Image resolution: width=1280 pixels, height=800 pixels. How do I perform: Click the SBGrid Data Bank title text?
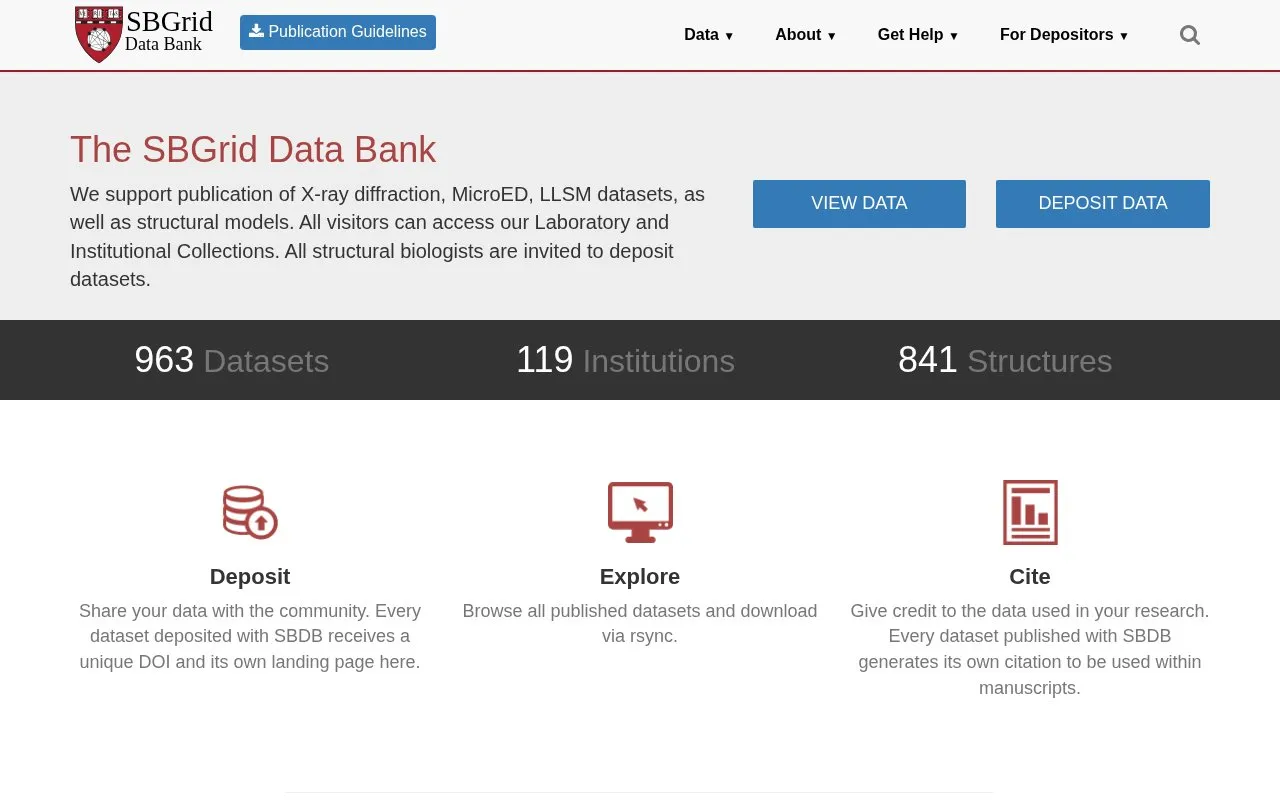coord(169,32)
